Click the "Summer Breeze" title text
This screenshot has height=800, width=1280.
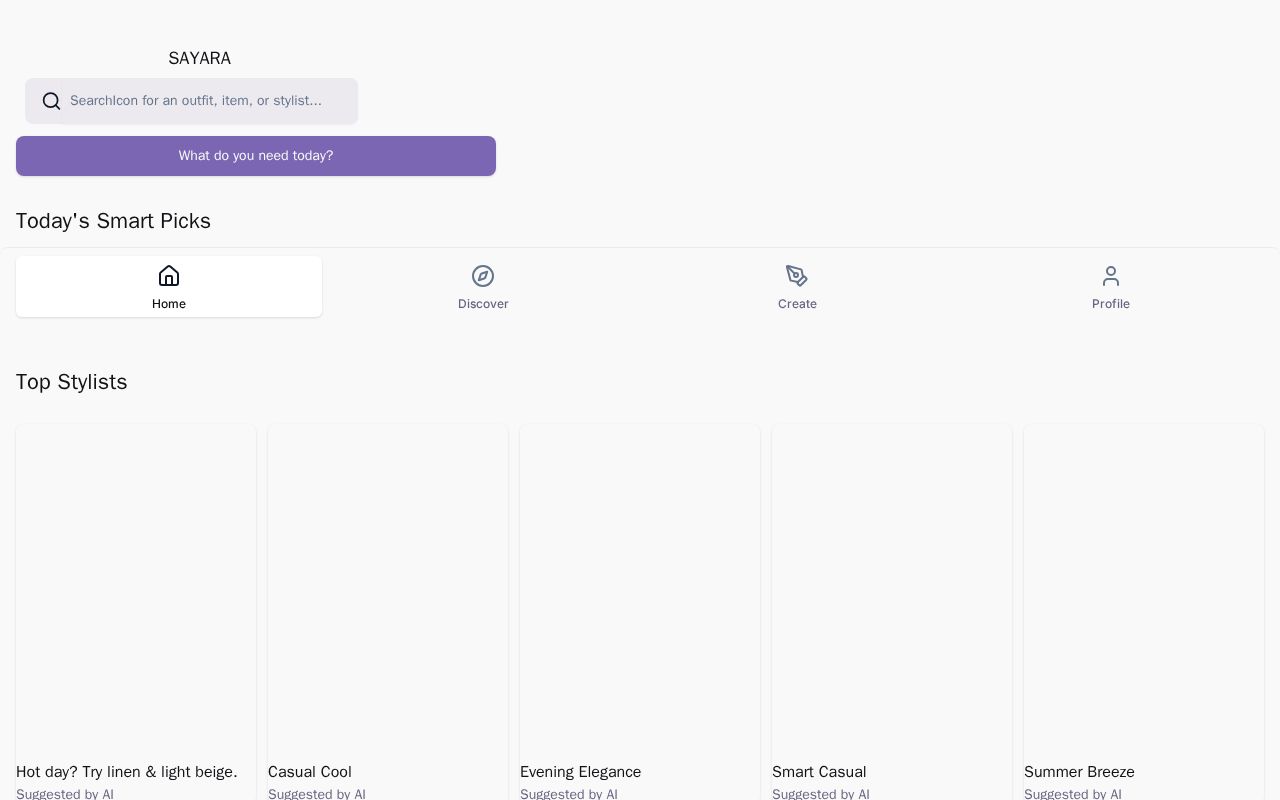point(1079,772)
